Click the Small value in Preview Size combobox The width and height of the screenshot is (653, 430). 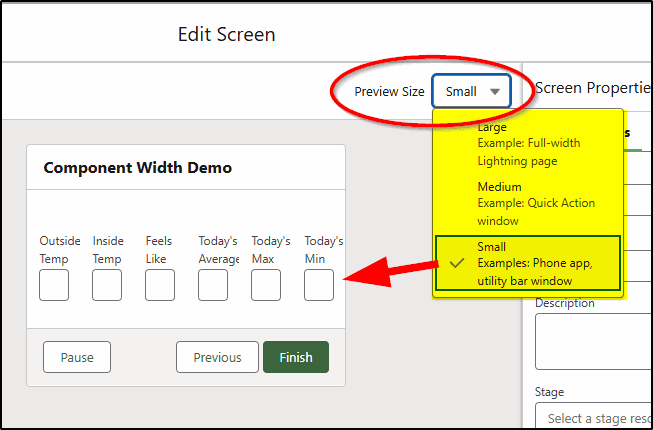(x=461, y=92)
